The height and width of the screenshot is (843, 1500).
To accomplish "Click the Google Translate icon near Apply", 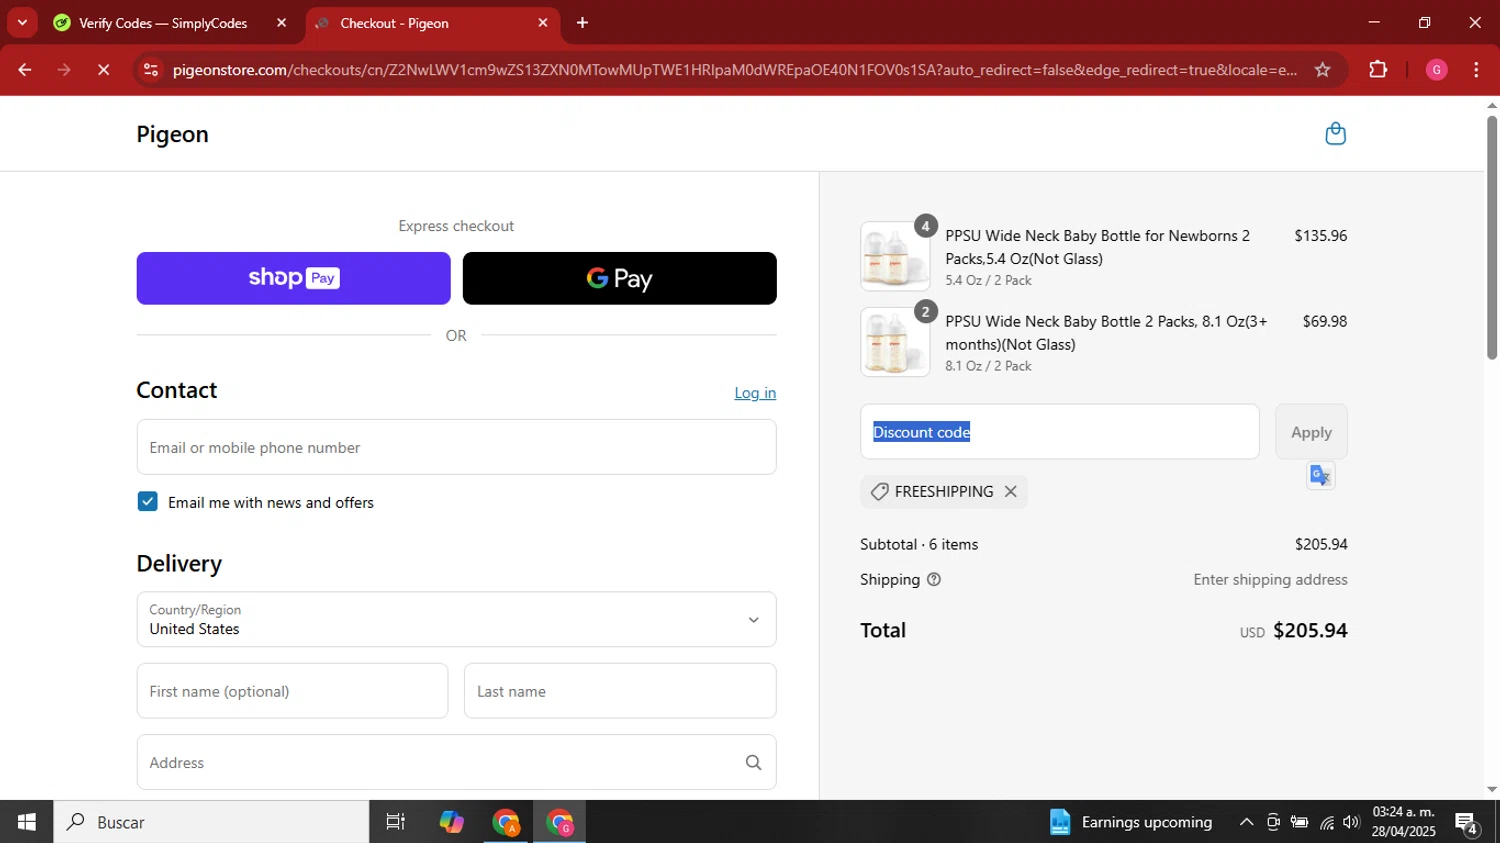I will tap(1320, 476).
